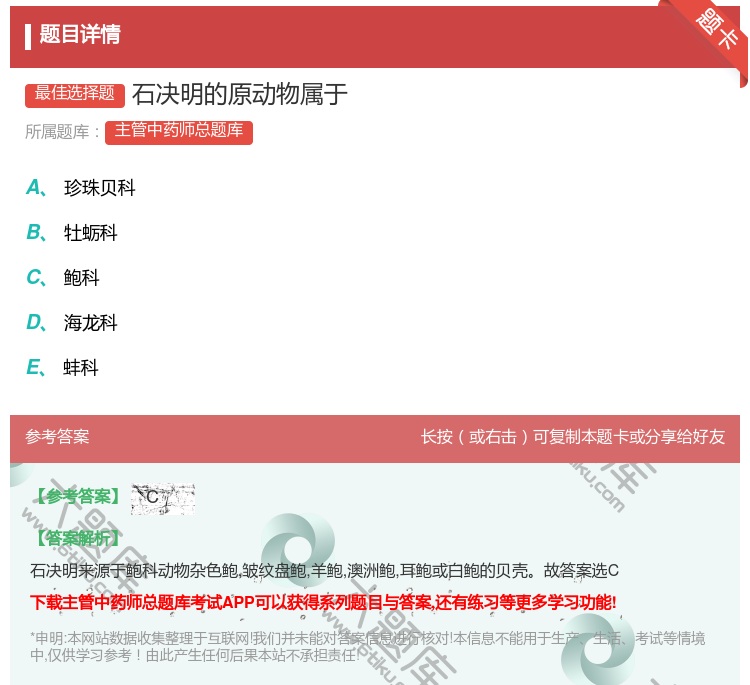Pick option C 鲍科
Image resolution: width=750 pixels, height=685 pixels.
(81, 278)
